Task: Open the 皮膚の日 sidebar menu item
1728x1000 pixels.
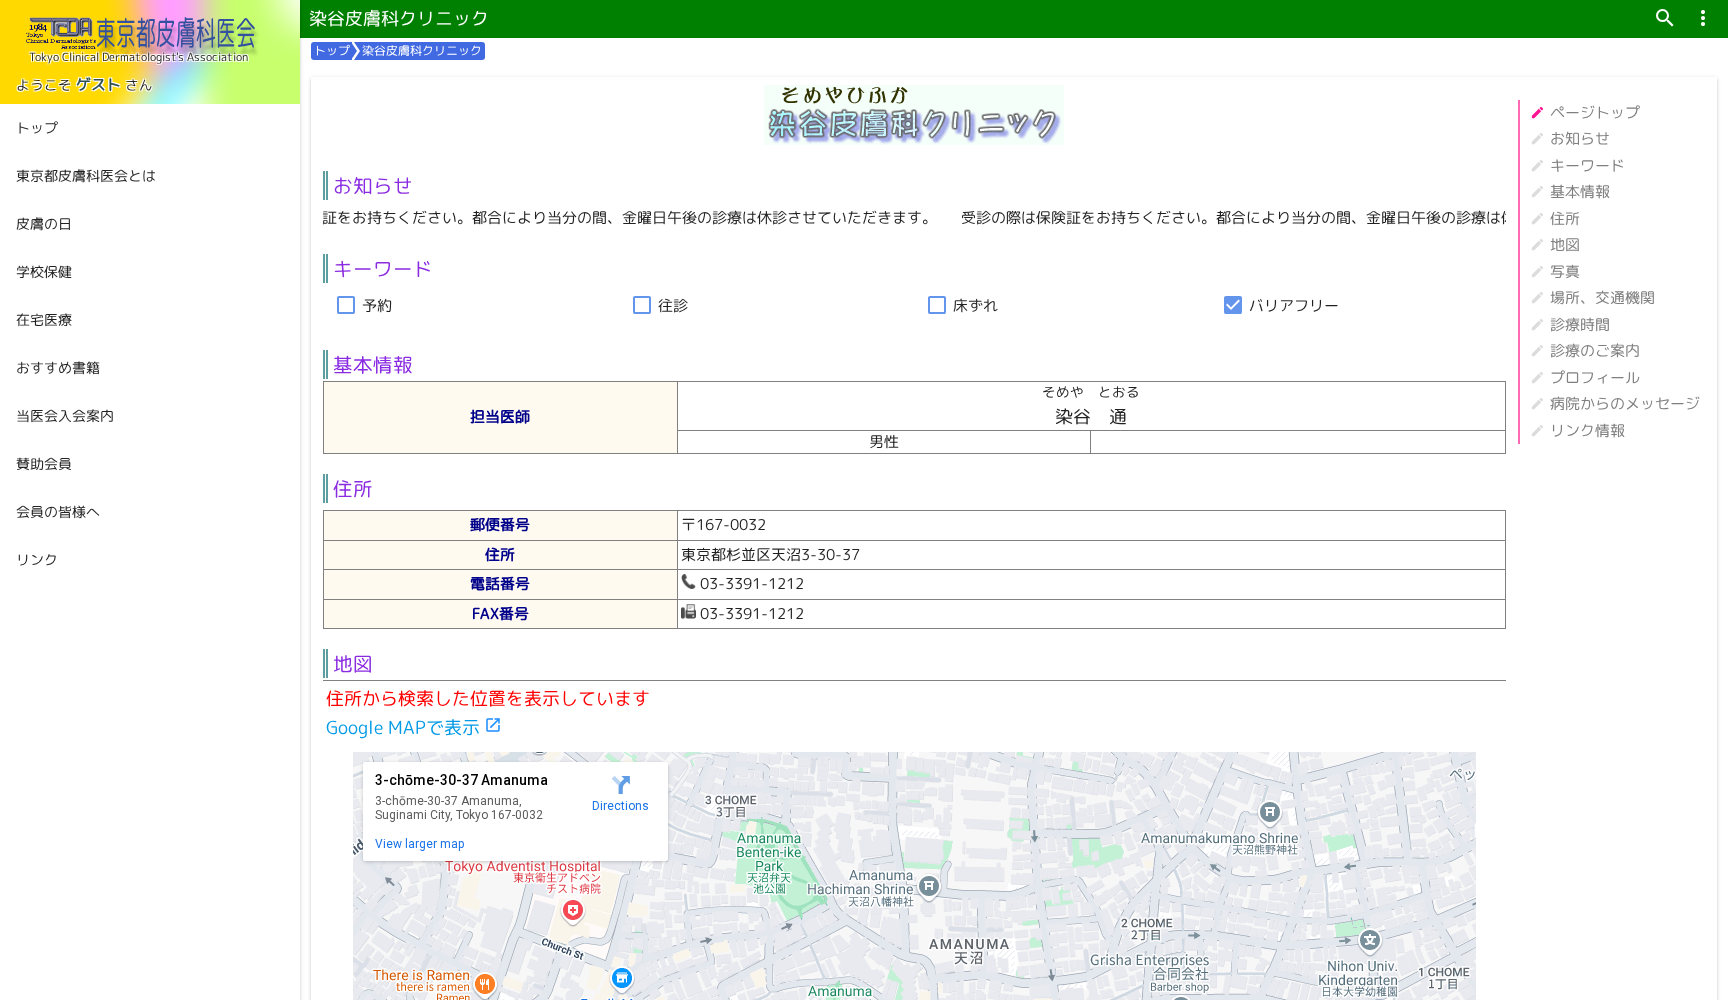Action: [43, 223]
